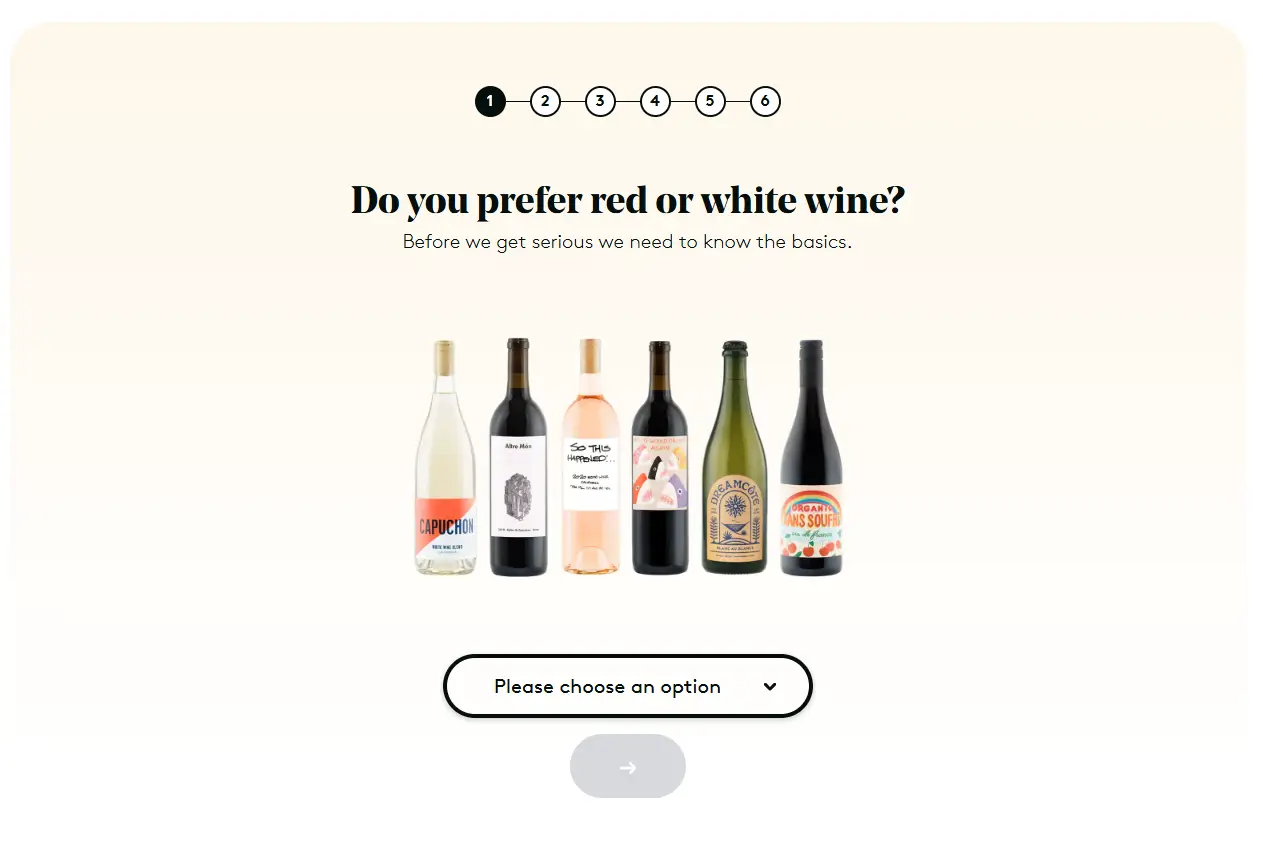This screenshot has height=845, width=1263.
Task: Click the rainbow Sans Soufre label
Action: 811,522
